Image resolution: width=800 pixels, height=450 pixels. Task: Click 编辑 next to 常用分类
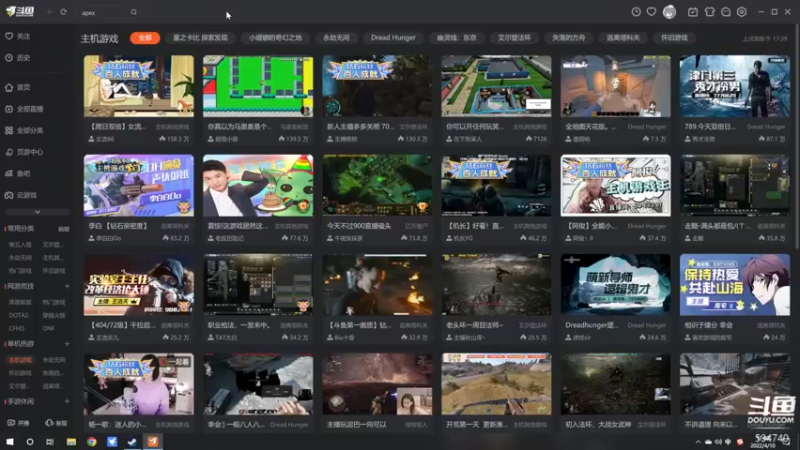click(x=63, y=229)
